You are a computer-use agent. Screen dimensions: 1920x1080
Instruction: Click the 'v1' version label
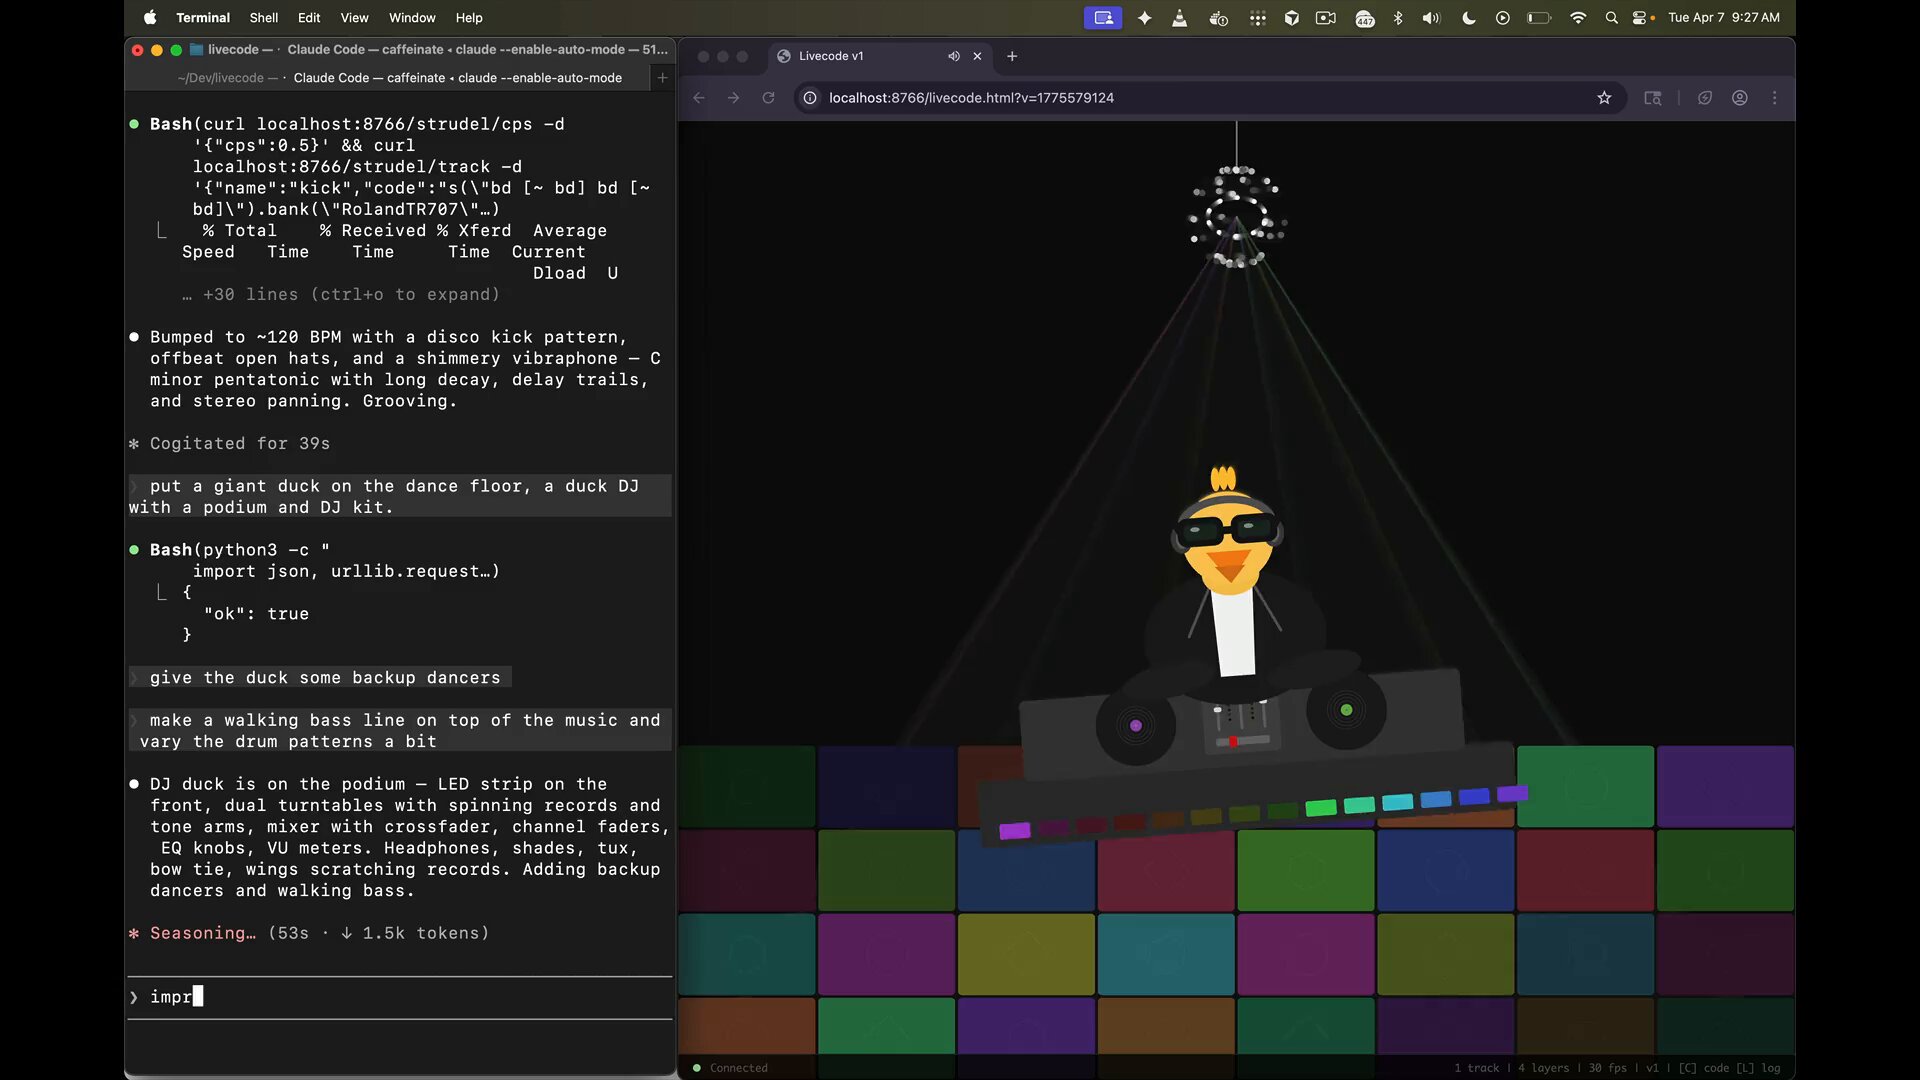point(1652,1068)
